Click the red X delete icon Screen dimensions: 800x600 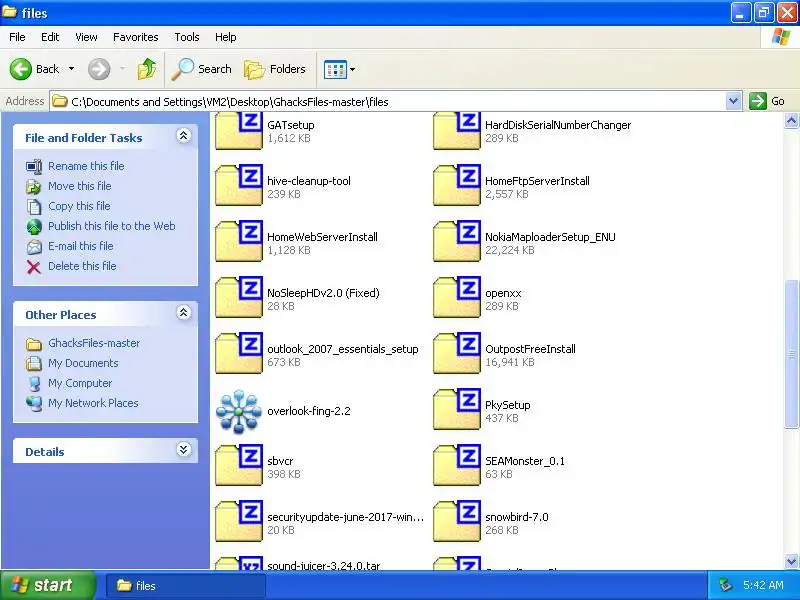pos(34,267)
